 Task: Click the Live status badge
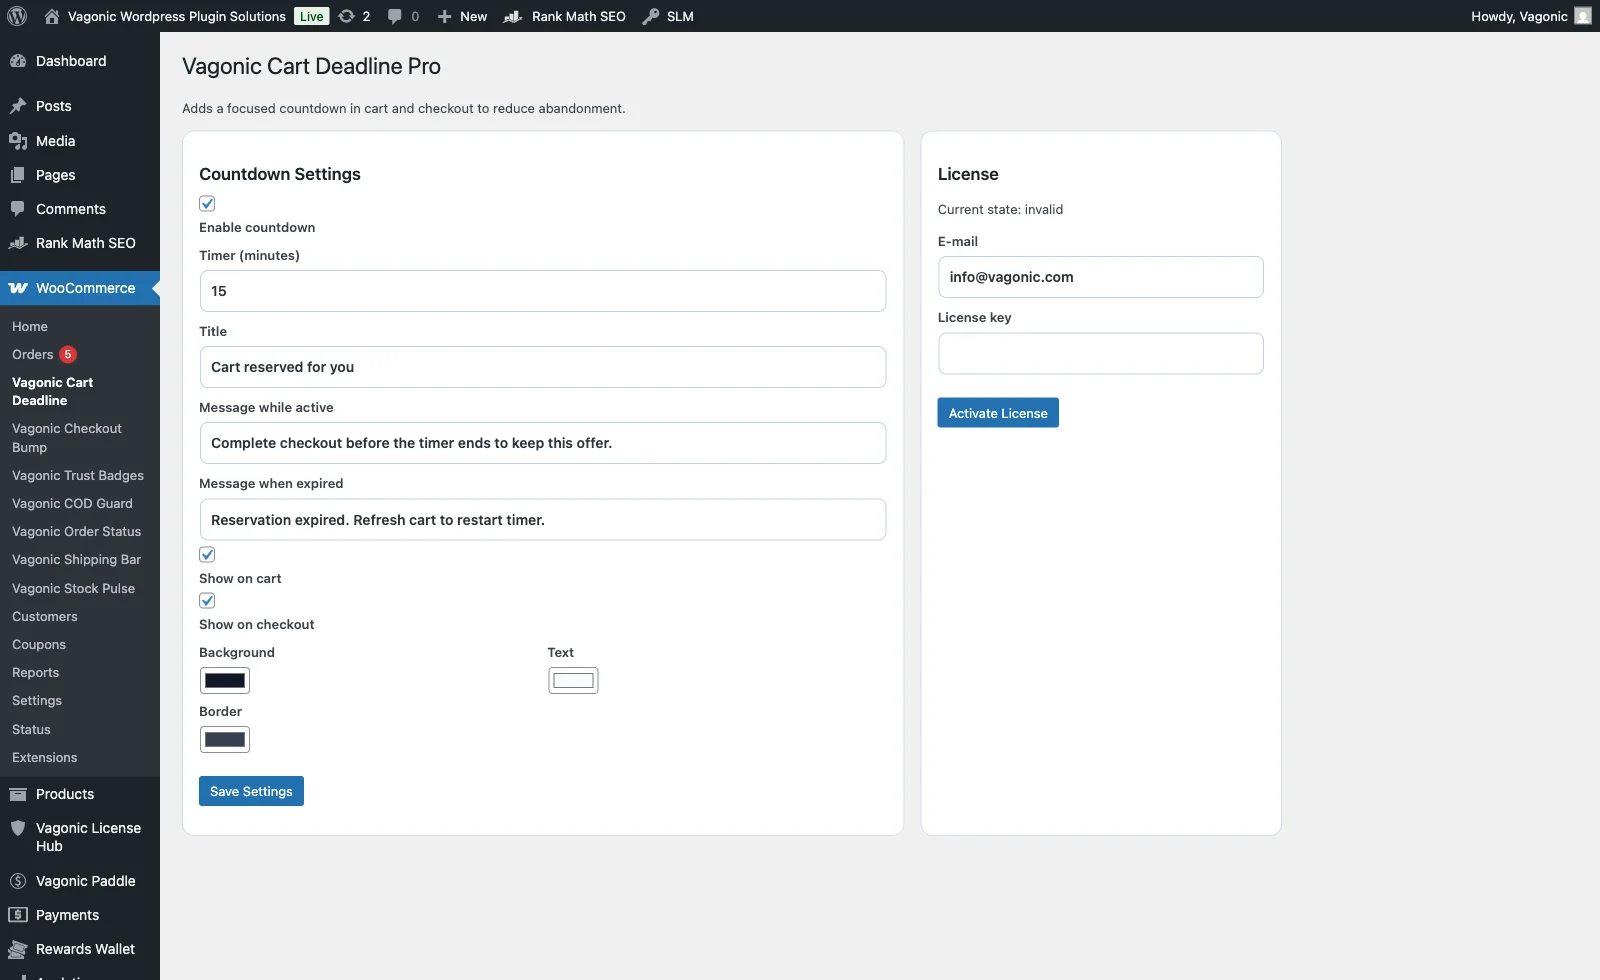pos(312,16)
